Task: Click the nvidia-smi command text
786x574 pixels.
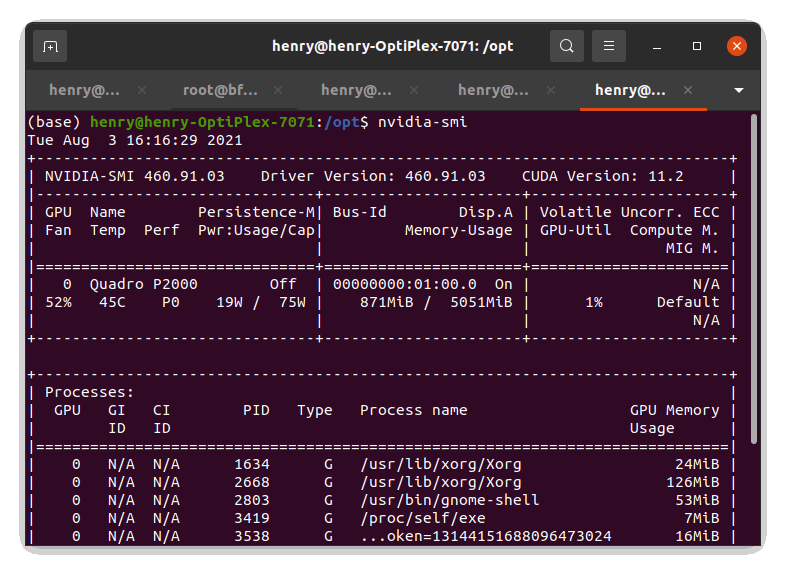Action: [423, 122]
